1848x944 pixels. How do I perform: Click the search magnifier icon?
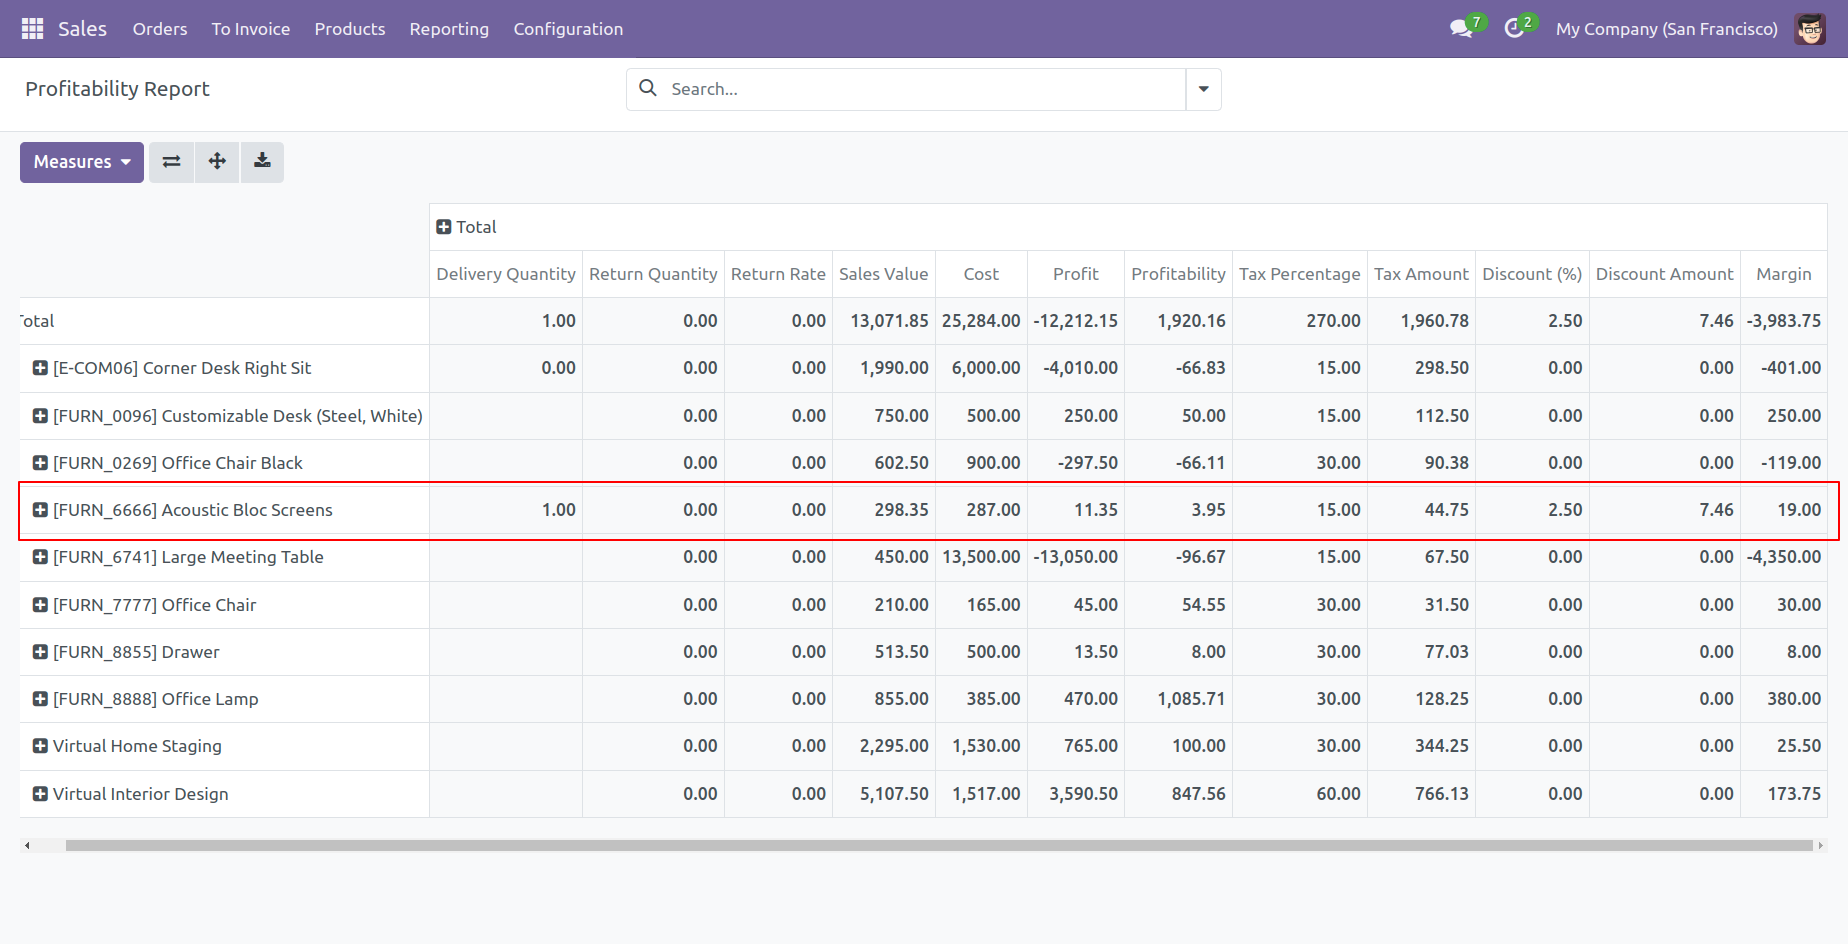coord(648,88)
